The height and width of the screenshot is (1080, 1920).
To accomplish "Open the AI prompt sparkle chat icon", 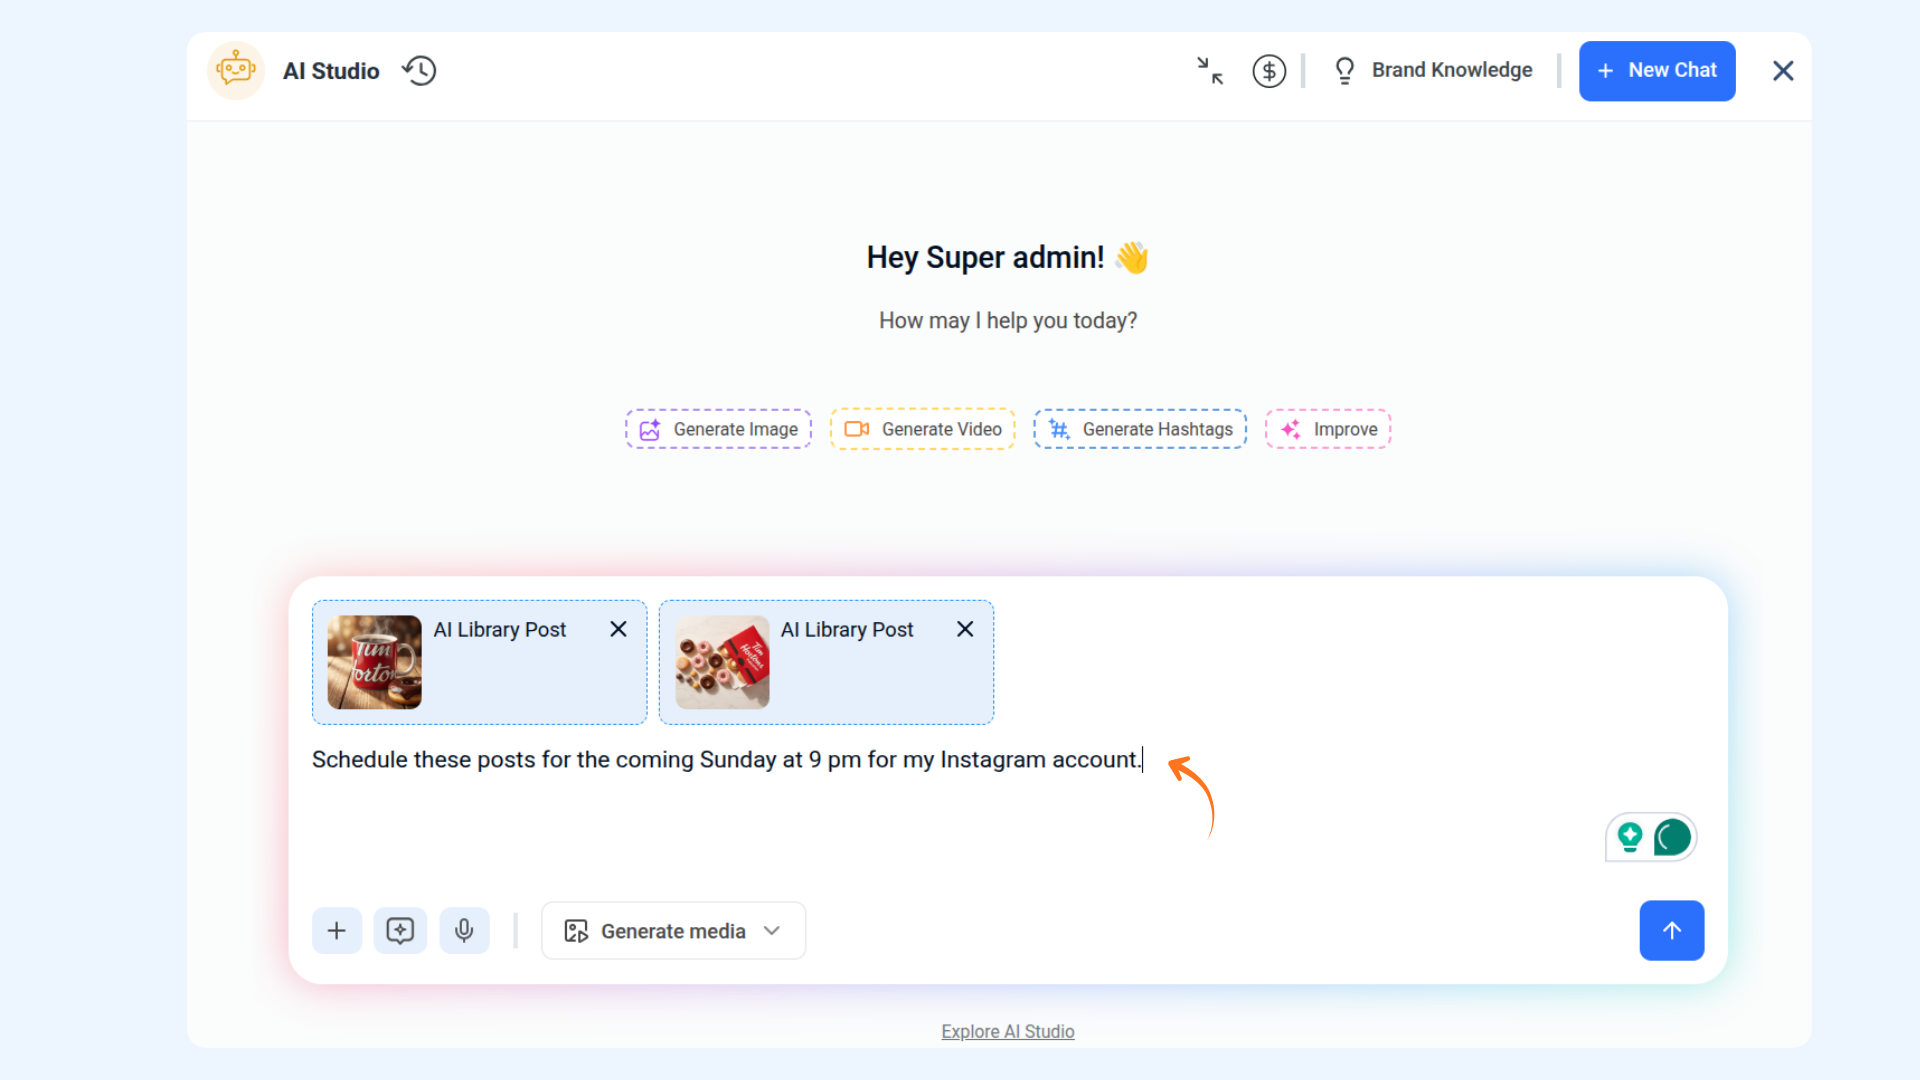I will (x=400, y=931).
